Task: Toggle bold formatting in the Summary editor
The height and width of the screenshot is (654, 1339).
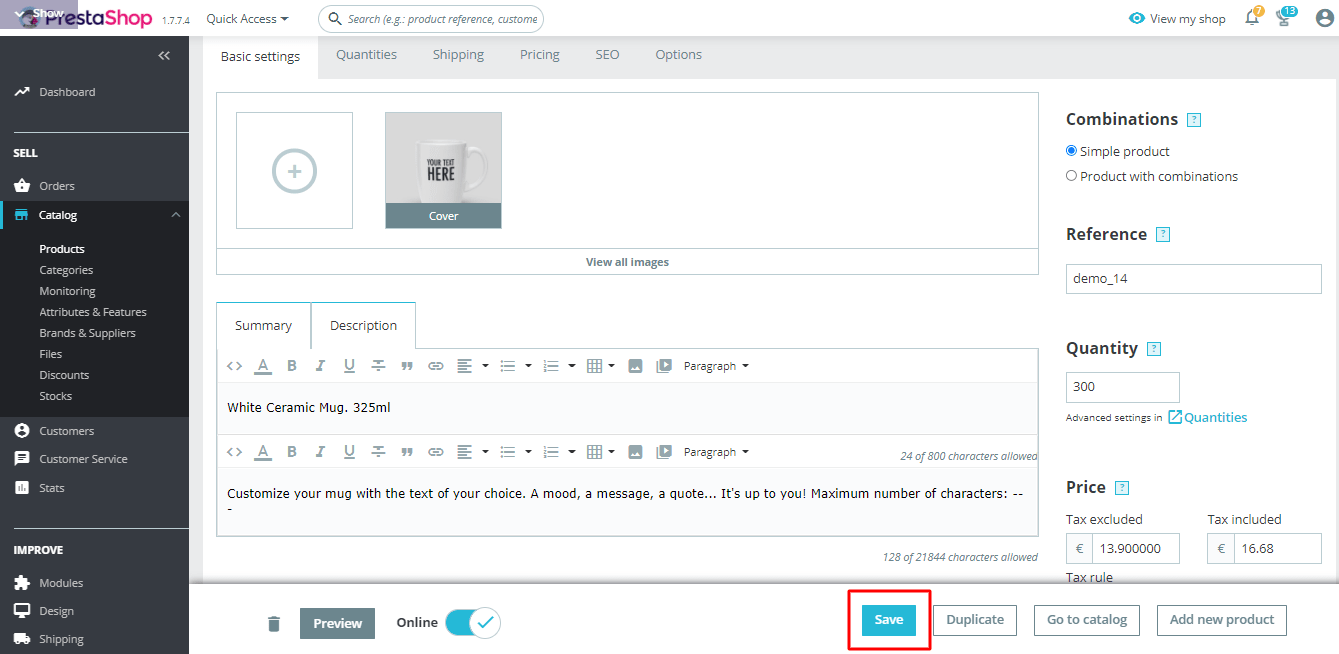Action: [291, 365]
